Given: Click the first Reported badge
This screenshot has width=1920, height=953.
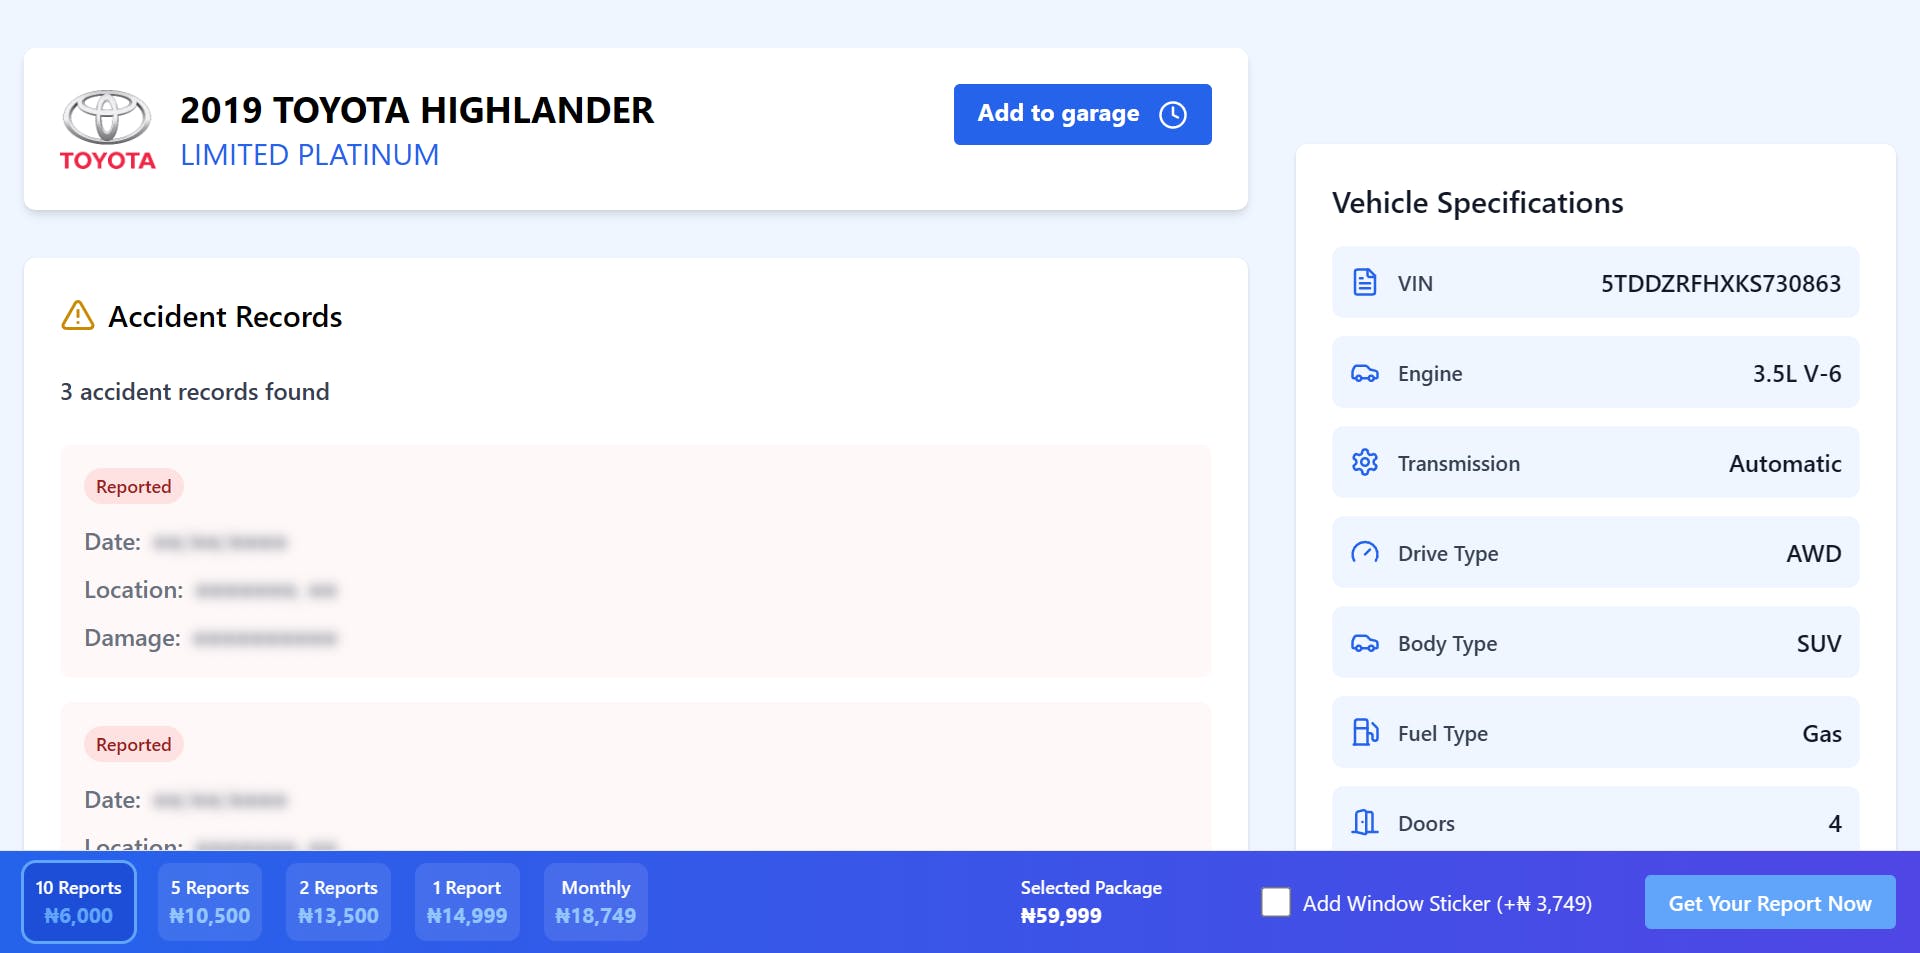Looking at the screenshot, I should pyautogui.click(x=133, y=486).
